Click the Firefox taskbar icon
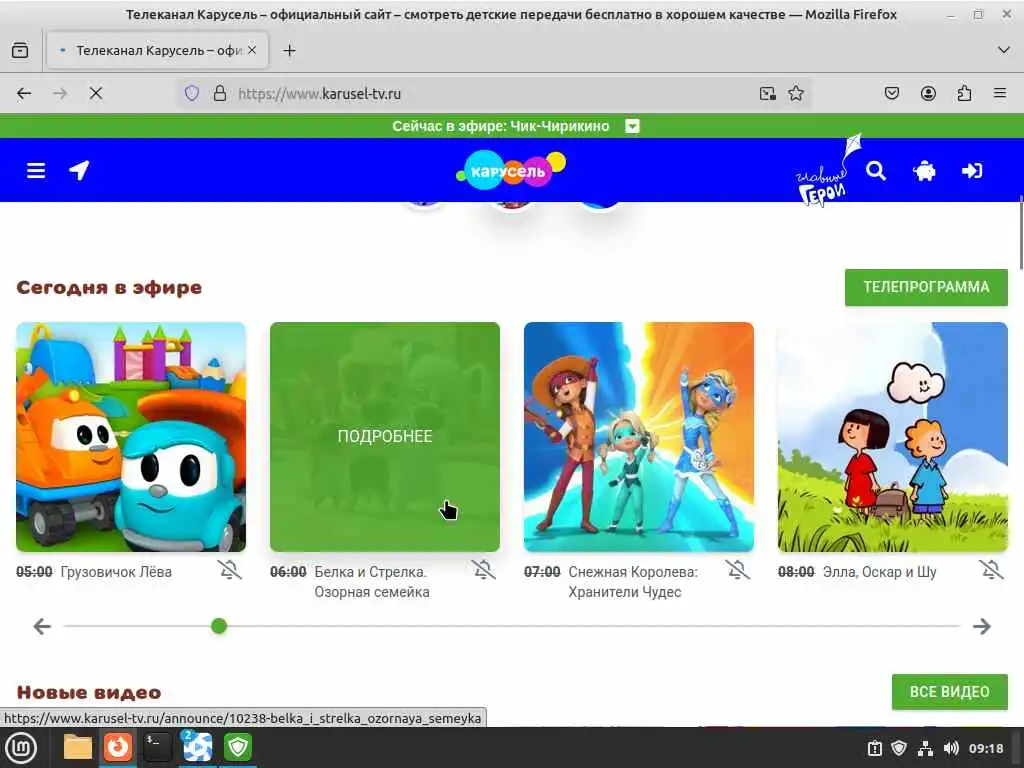The width and height of the screenshot is (1024, 768). (118, 747)
